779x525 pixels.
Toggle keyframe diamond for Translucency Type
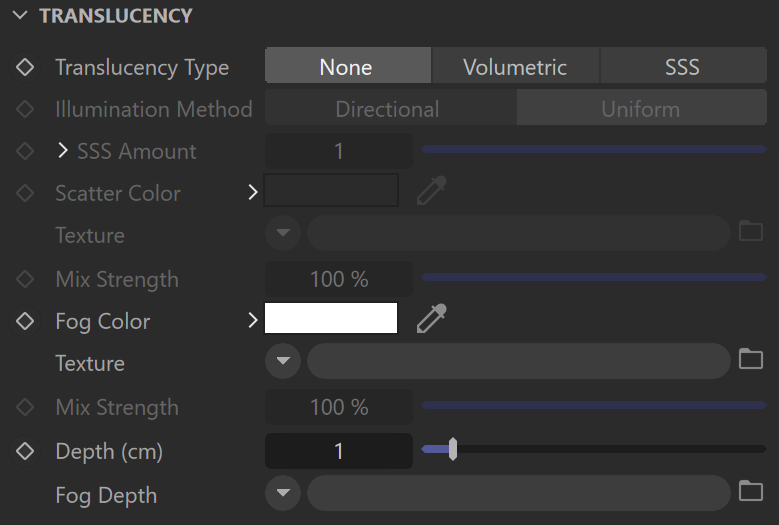pos(25,67)
